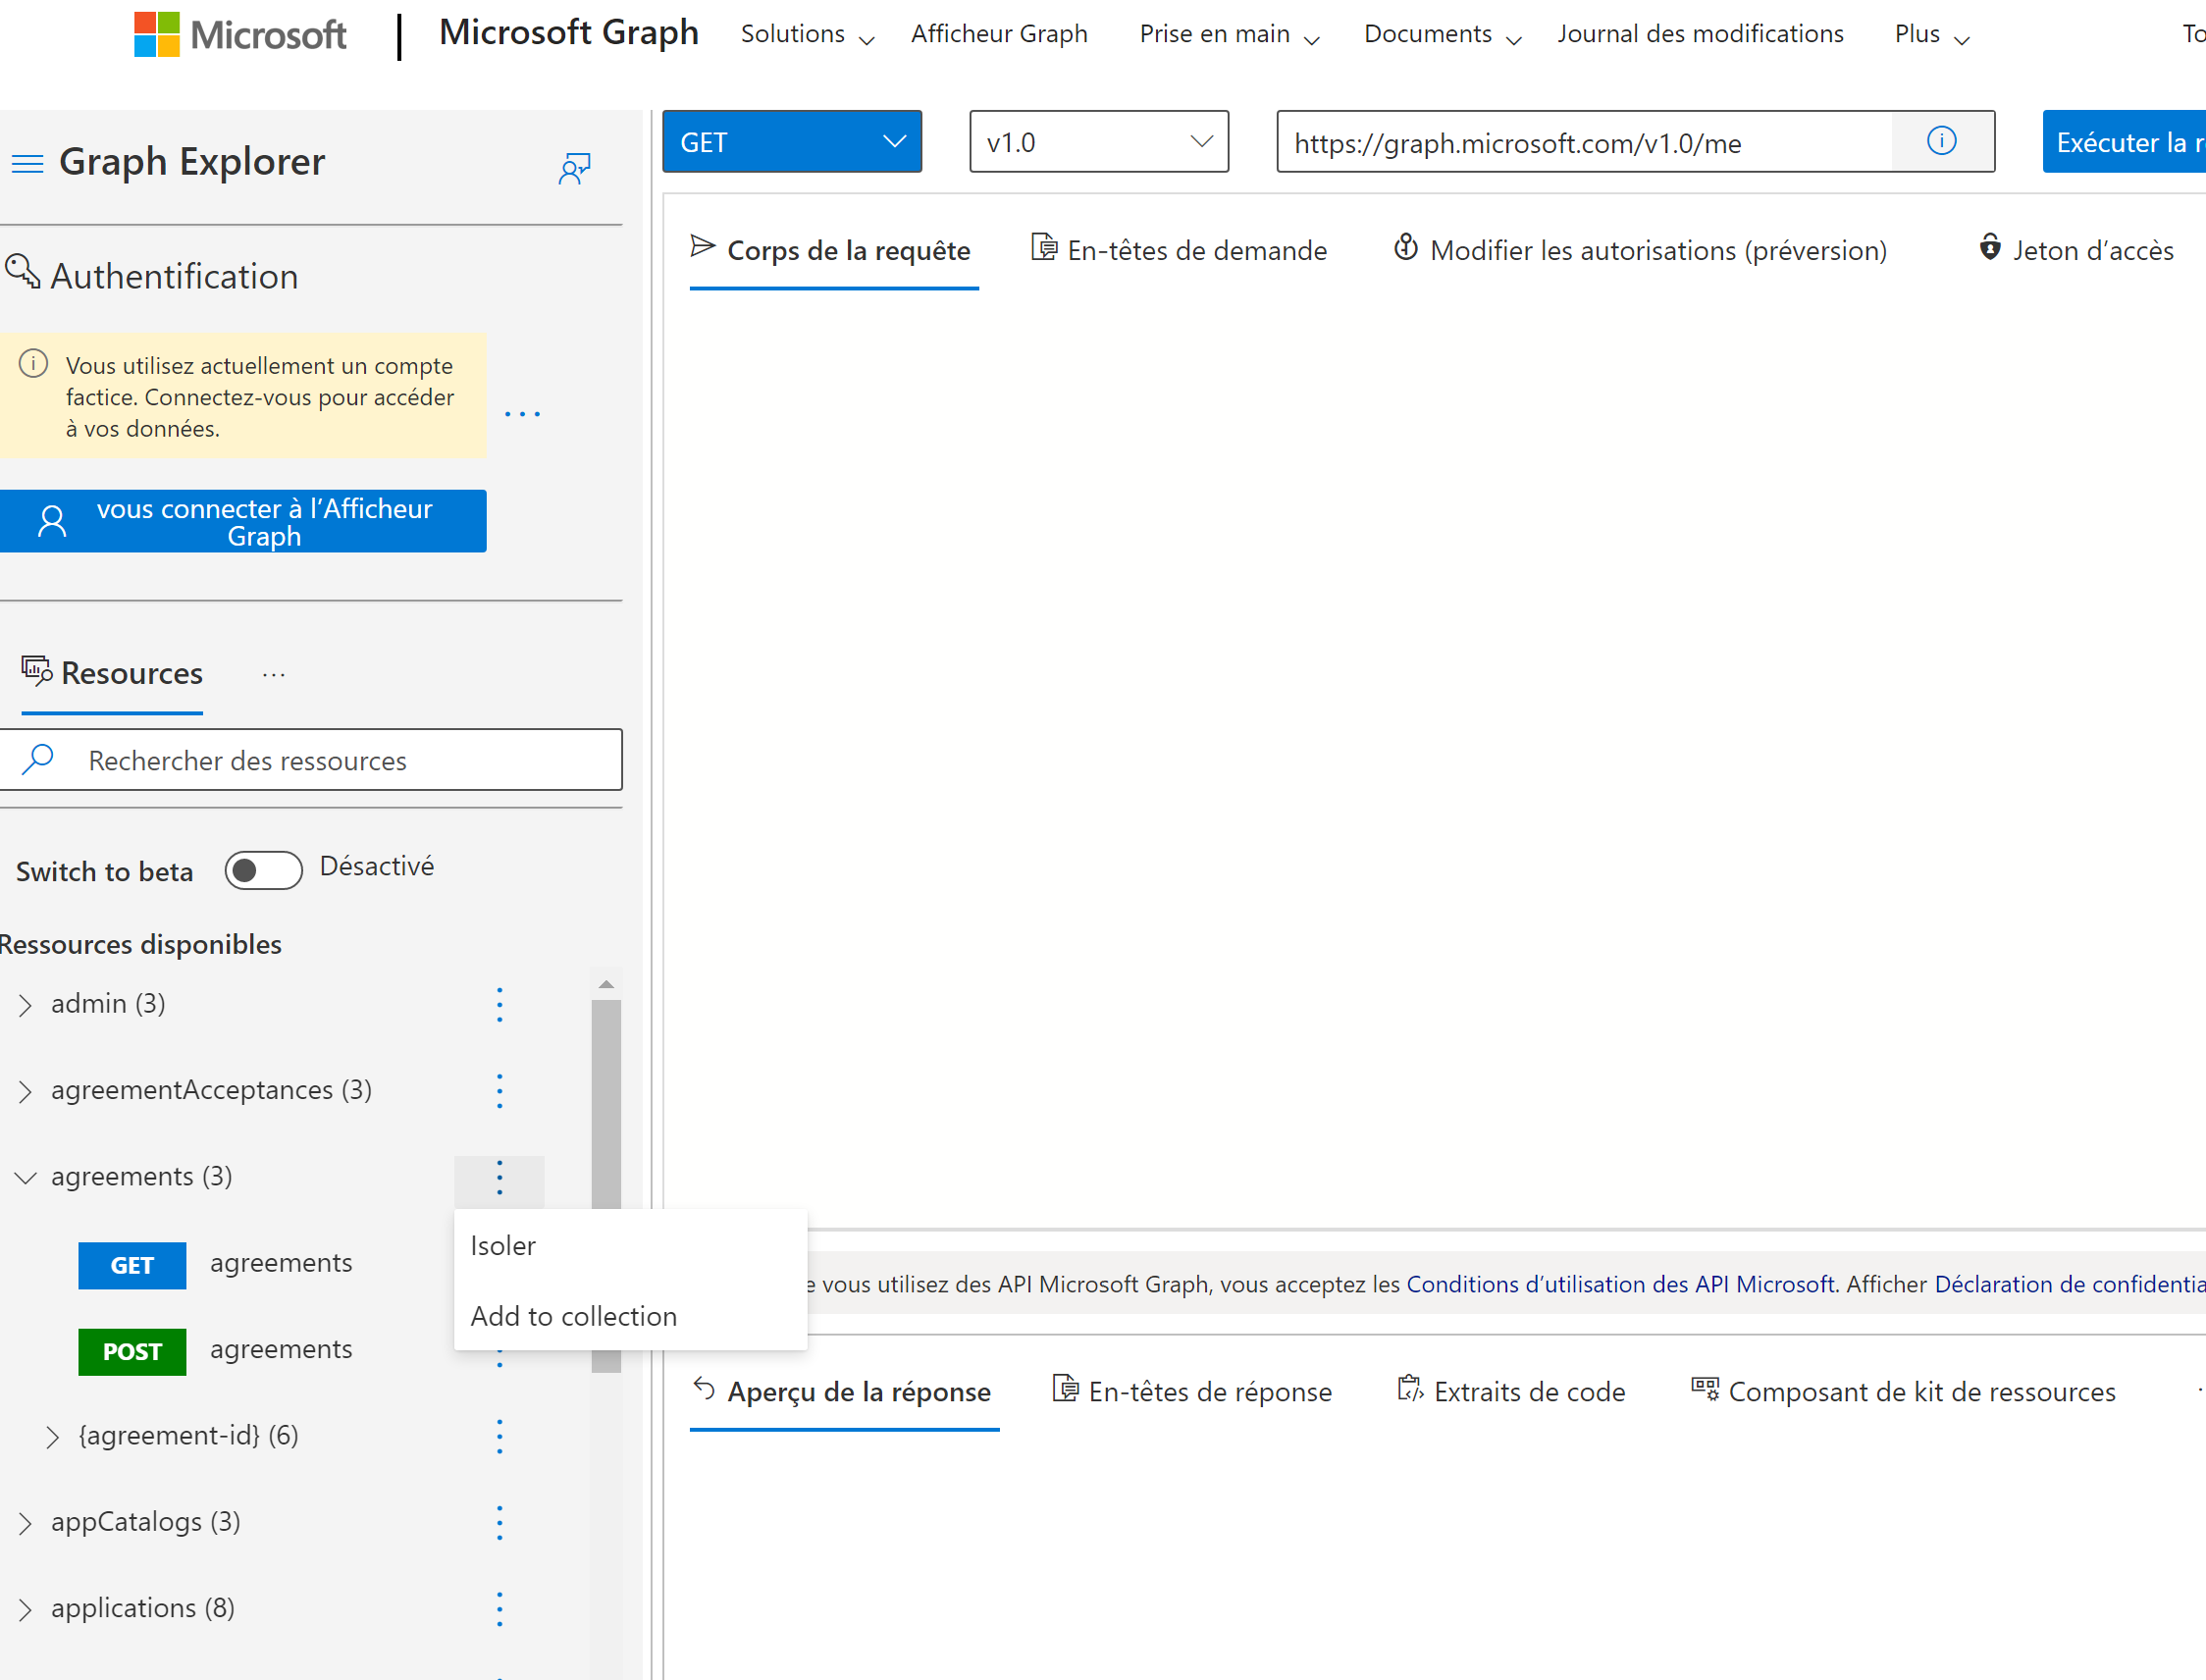
Task: Click the ellipsis next to the Resources header
Action: 272,673
